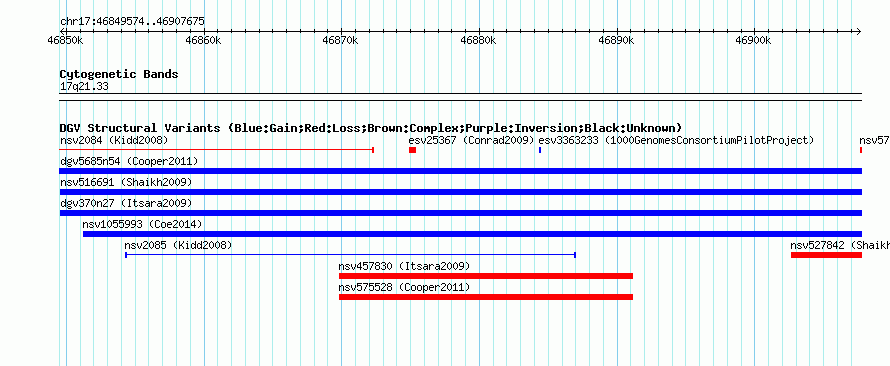Select the blue nsv516691 gain bar
Viewport: 890px width, 366px height.
(461, 192)
